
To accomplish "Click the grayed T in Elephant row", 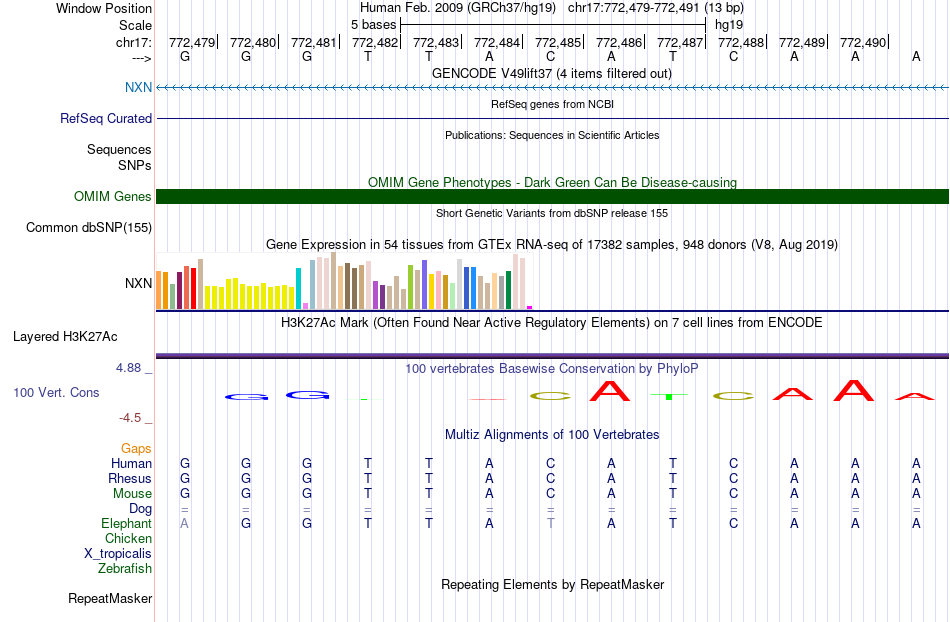I will pos(550,523).
